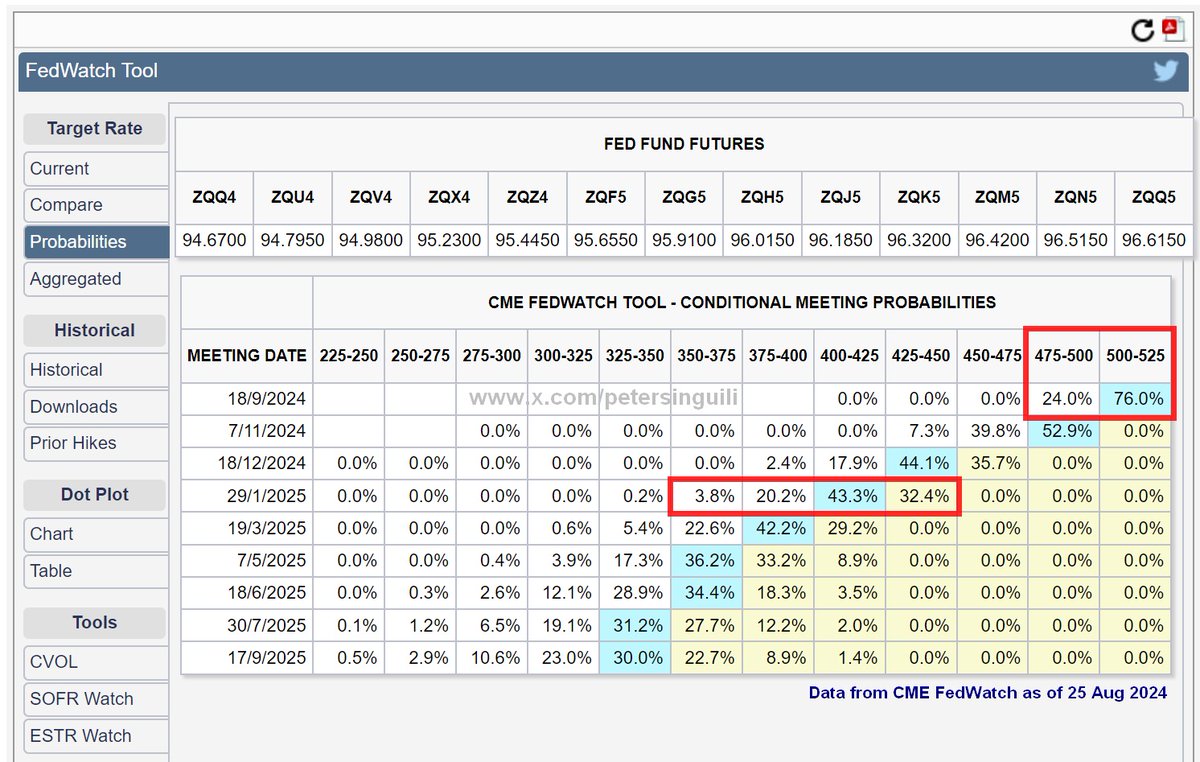The image size is (1200, 762).
Task: Click the 32.4% probability cell
Action: pyautogui.click(x=921, y=496)
